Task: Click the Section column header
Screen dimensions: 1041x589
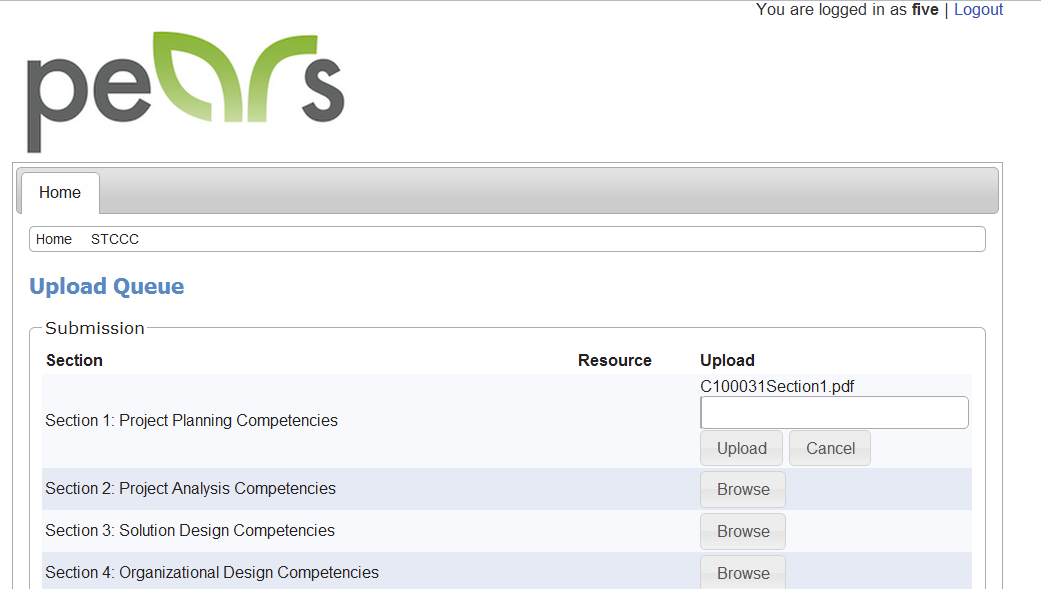Action: click(74, 361)
